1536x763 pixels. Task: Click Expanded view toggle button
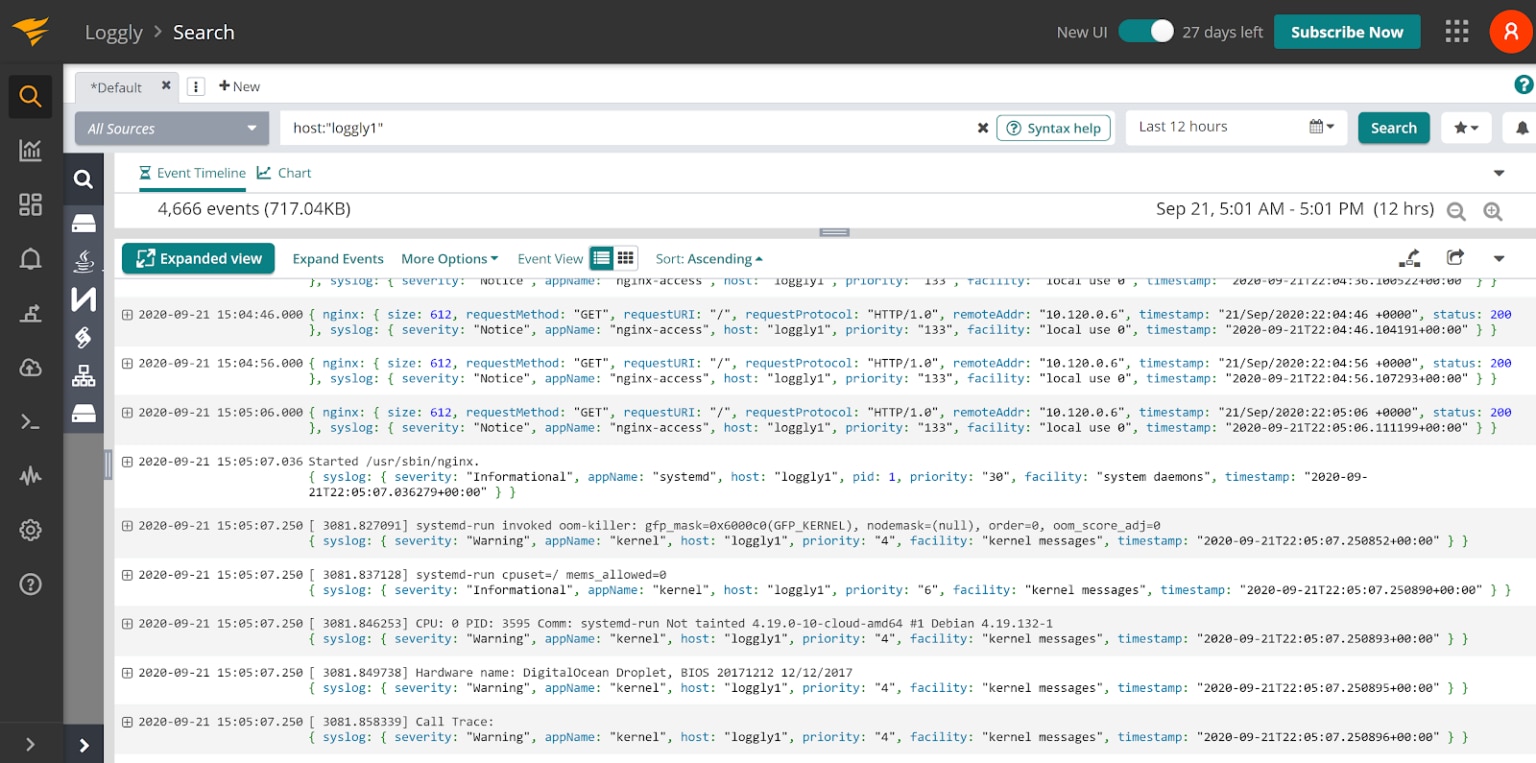(x=198, y=258)
